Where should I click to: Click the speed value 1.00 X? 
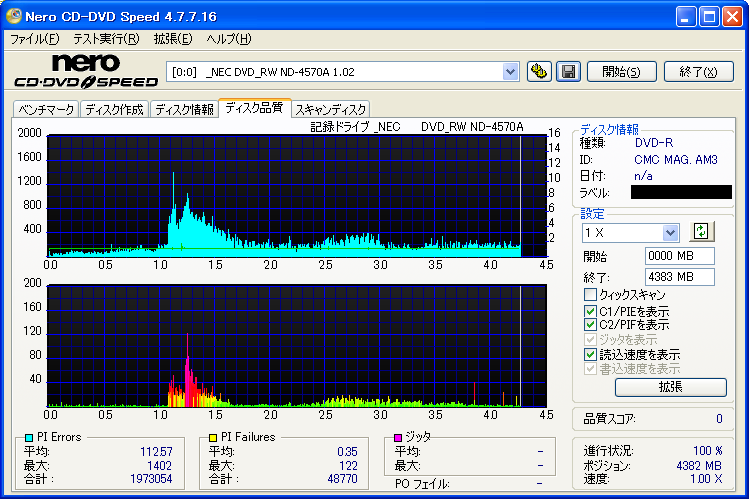coord(706,478)
